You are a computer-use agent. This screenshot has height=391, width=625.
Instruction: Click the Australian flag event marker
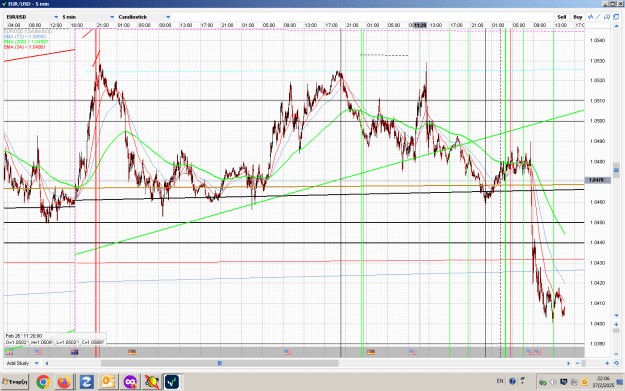click(75, 352)
